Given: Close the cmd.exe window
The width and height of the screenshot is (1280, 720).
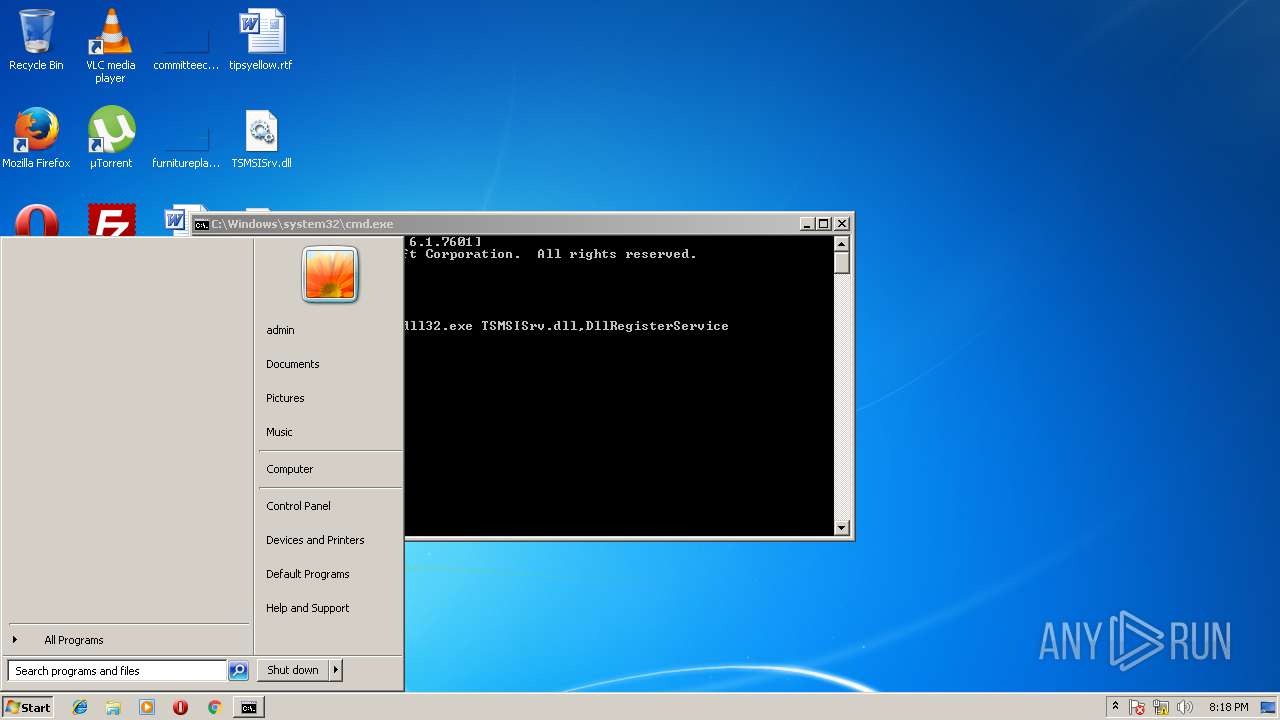Looking at the screenshot, I should click(842, 224).
